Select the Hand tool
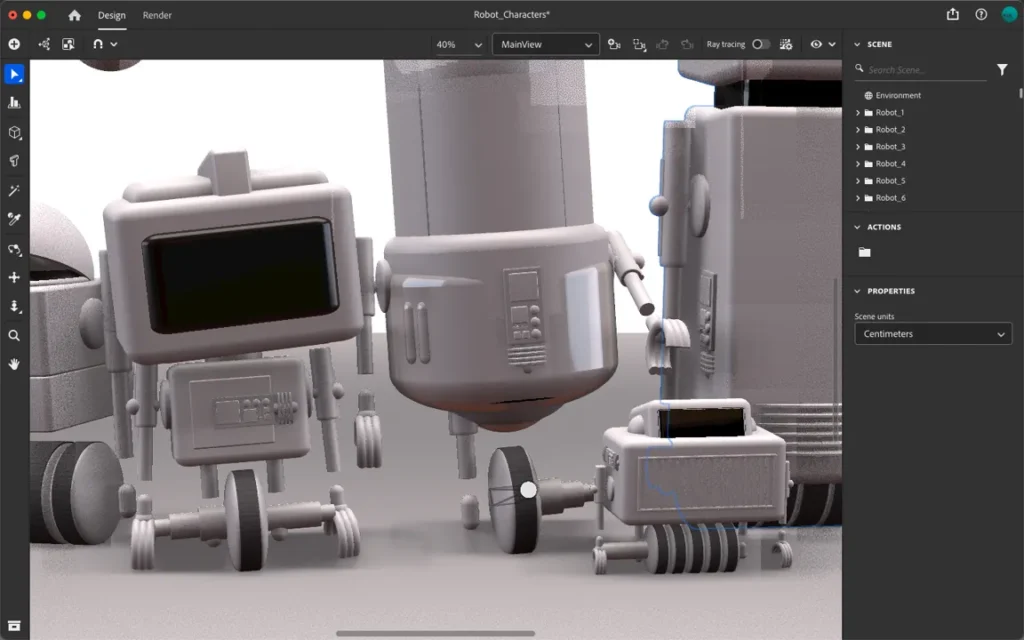 [x=14, y=364]
